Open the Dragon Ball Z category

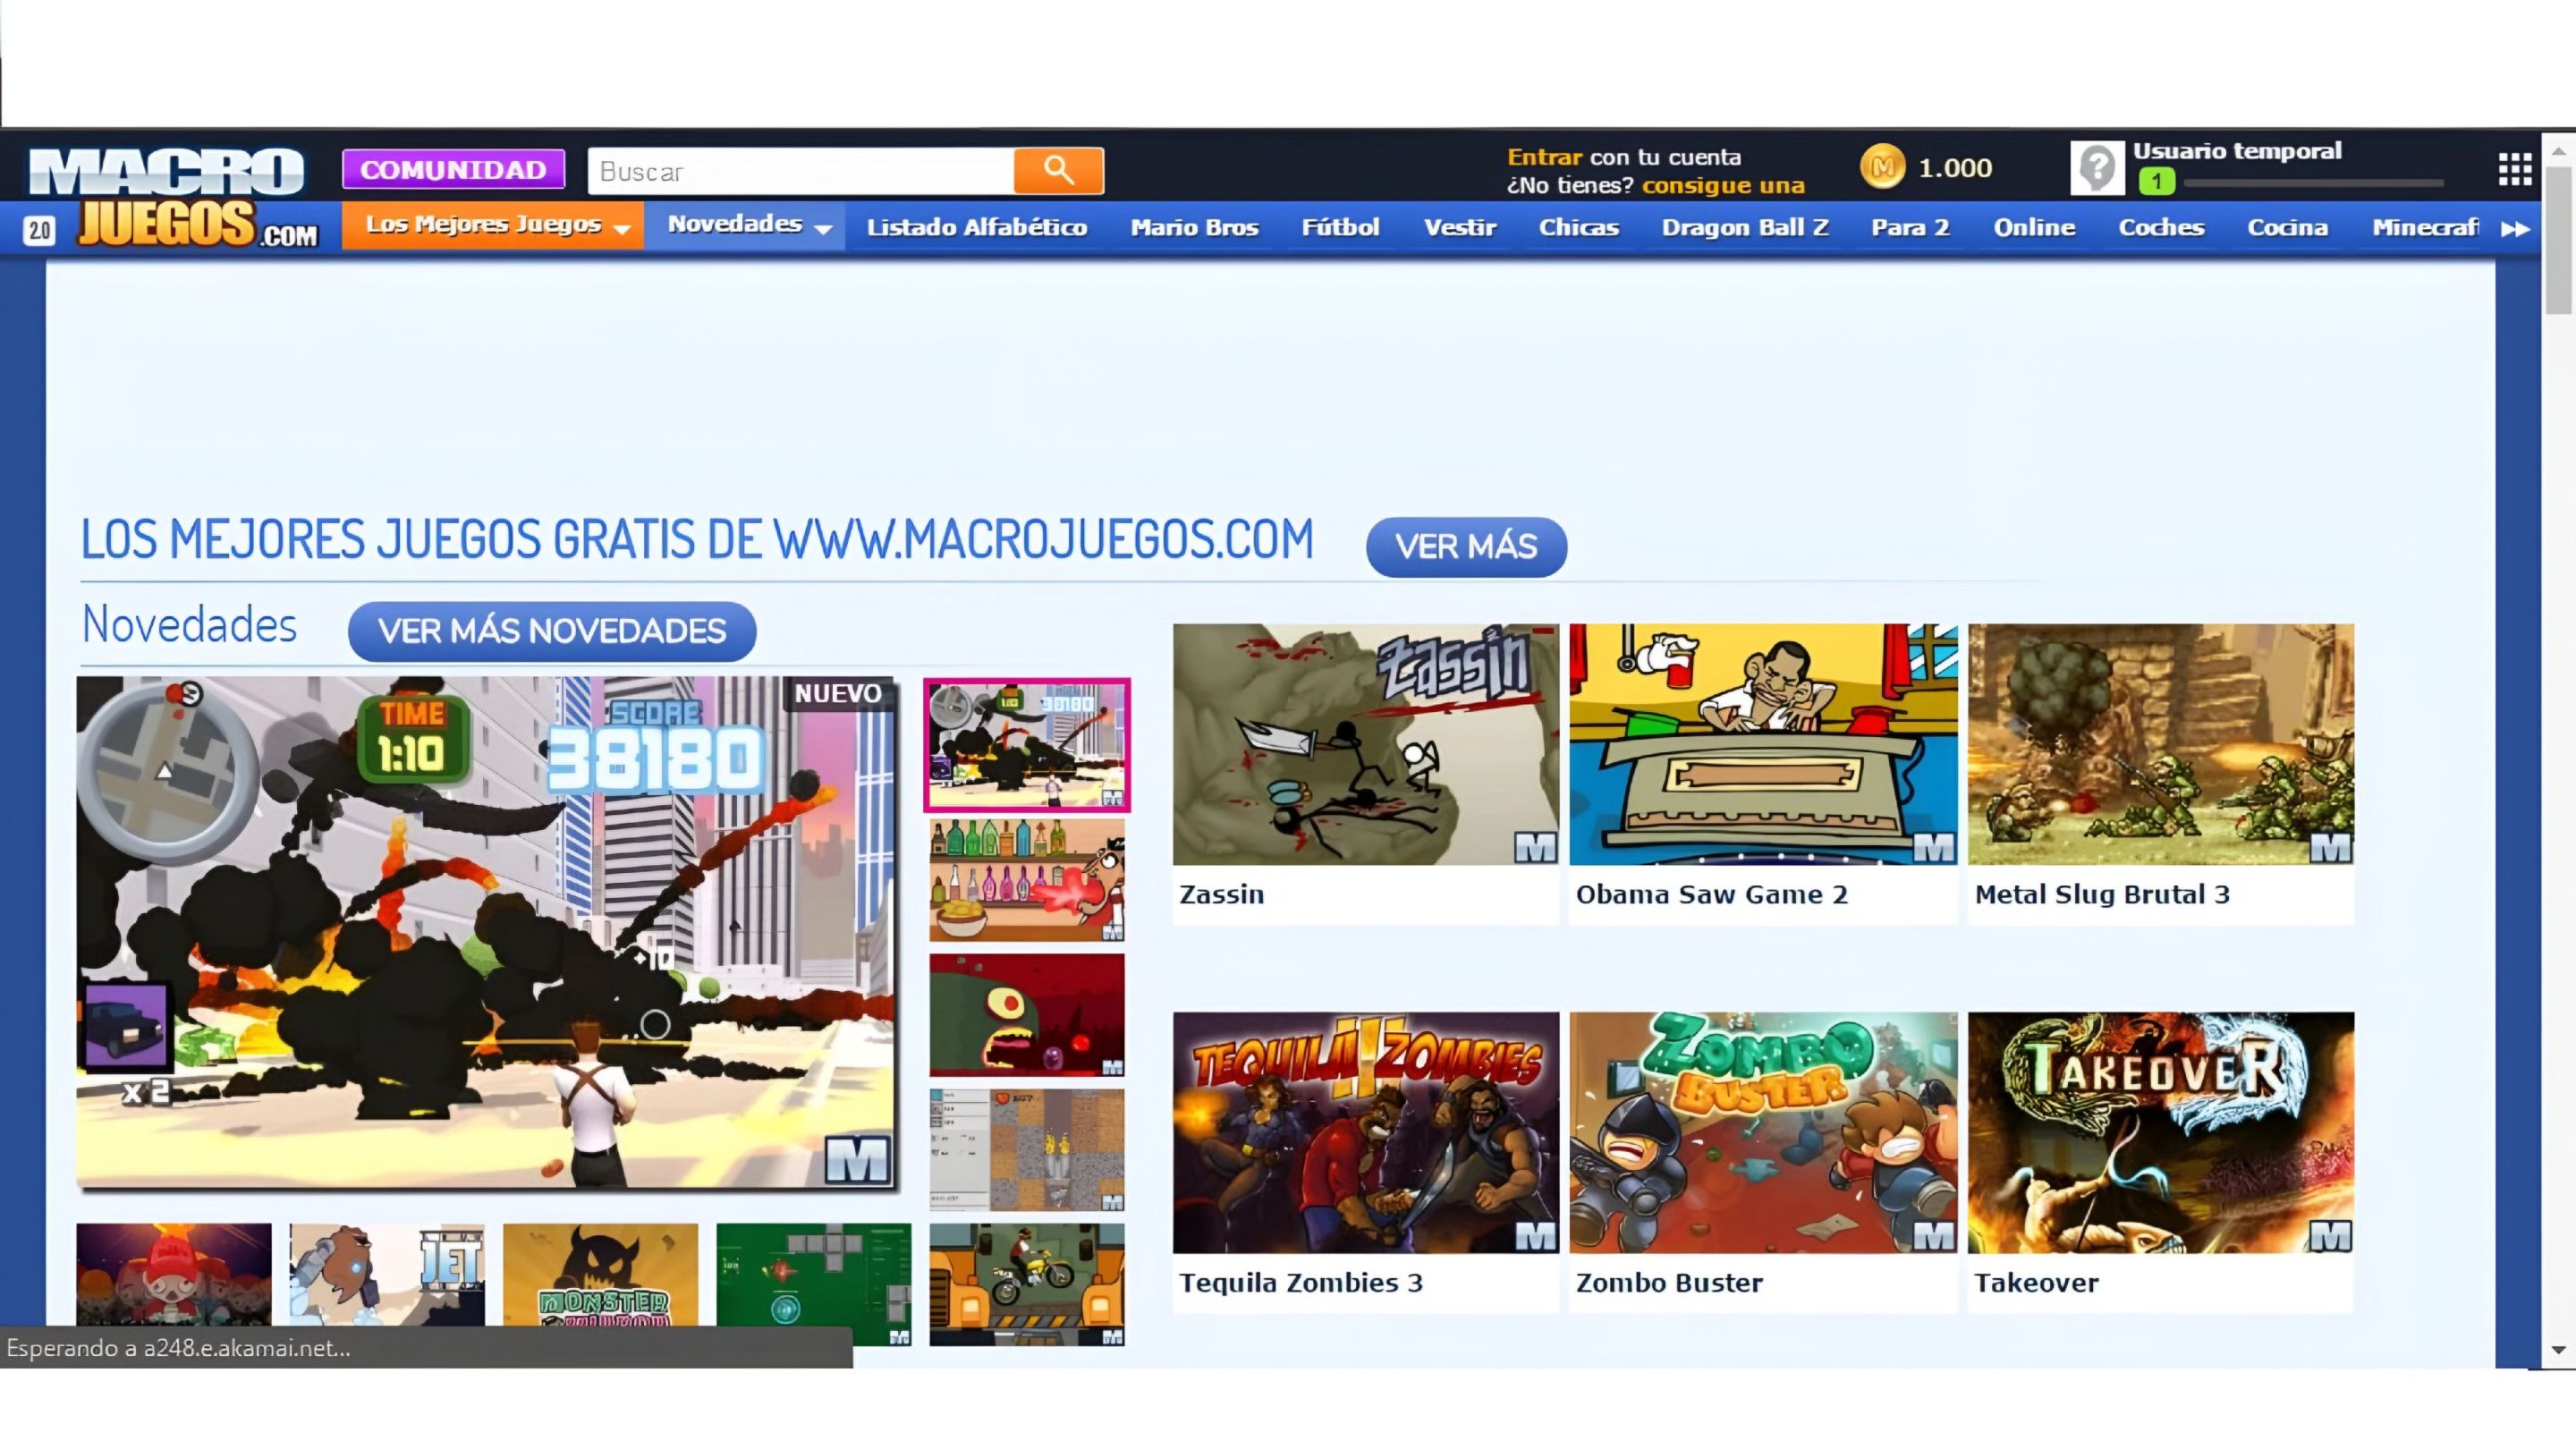pyautogui.click(x=1745, y=228)
